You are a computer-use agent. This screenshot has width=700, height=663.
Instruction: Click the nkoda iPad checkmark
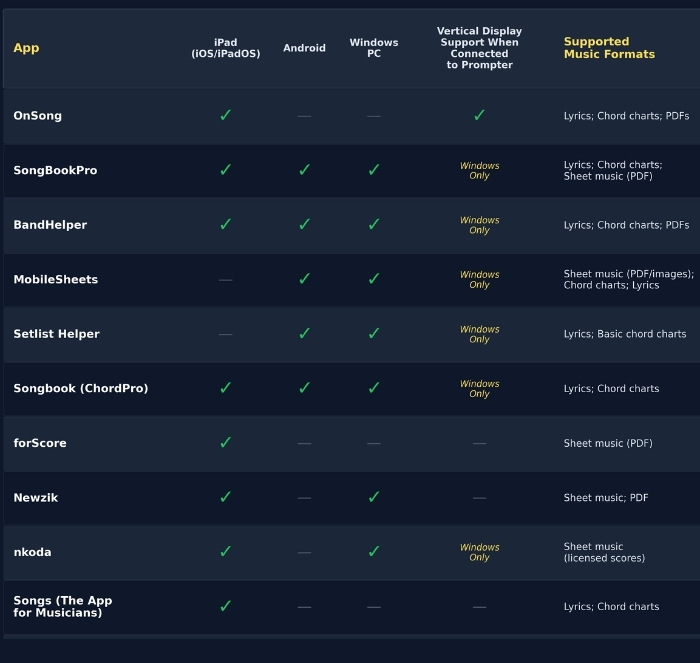click(x=225, y=552)
